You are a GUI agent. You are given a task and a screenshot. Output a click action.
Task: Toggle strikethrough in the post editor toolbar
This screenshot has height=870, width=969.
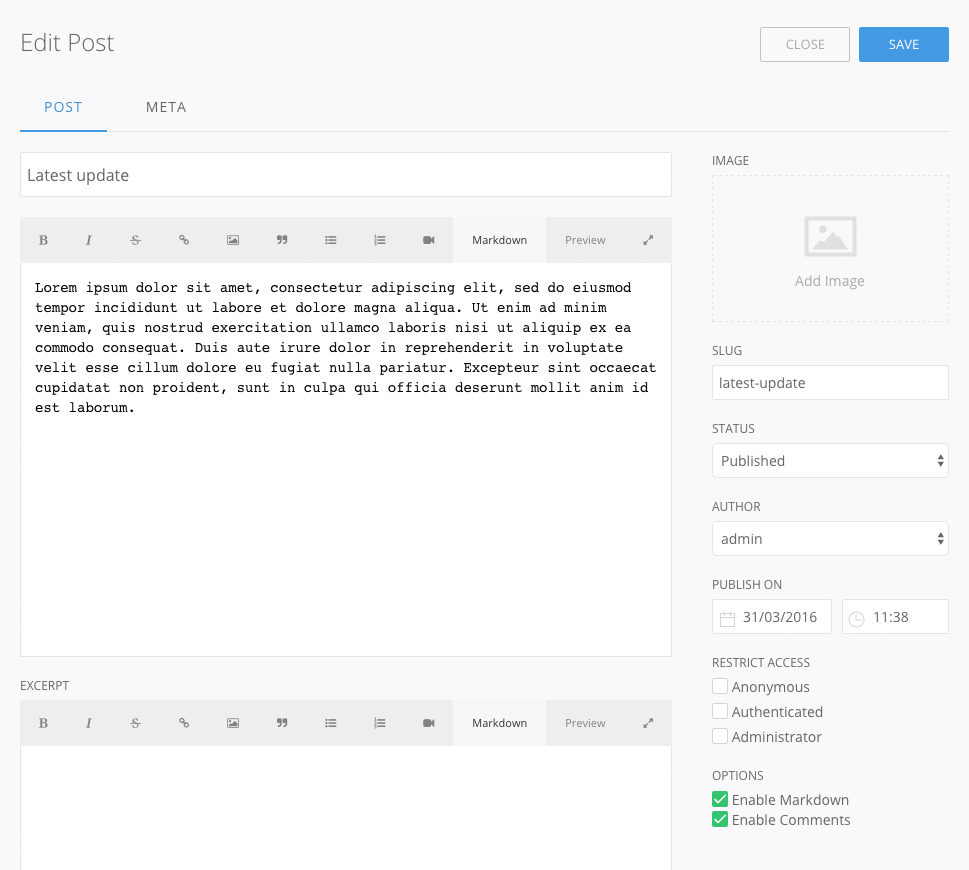[135, 240]
